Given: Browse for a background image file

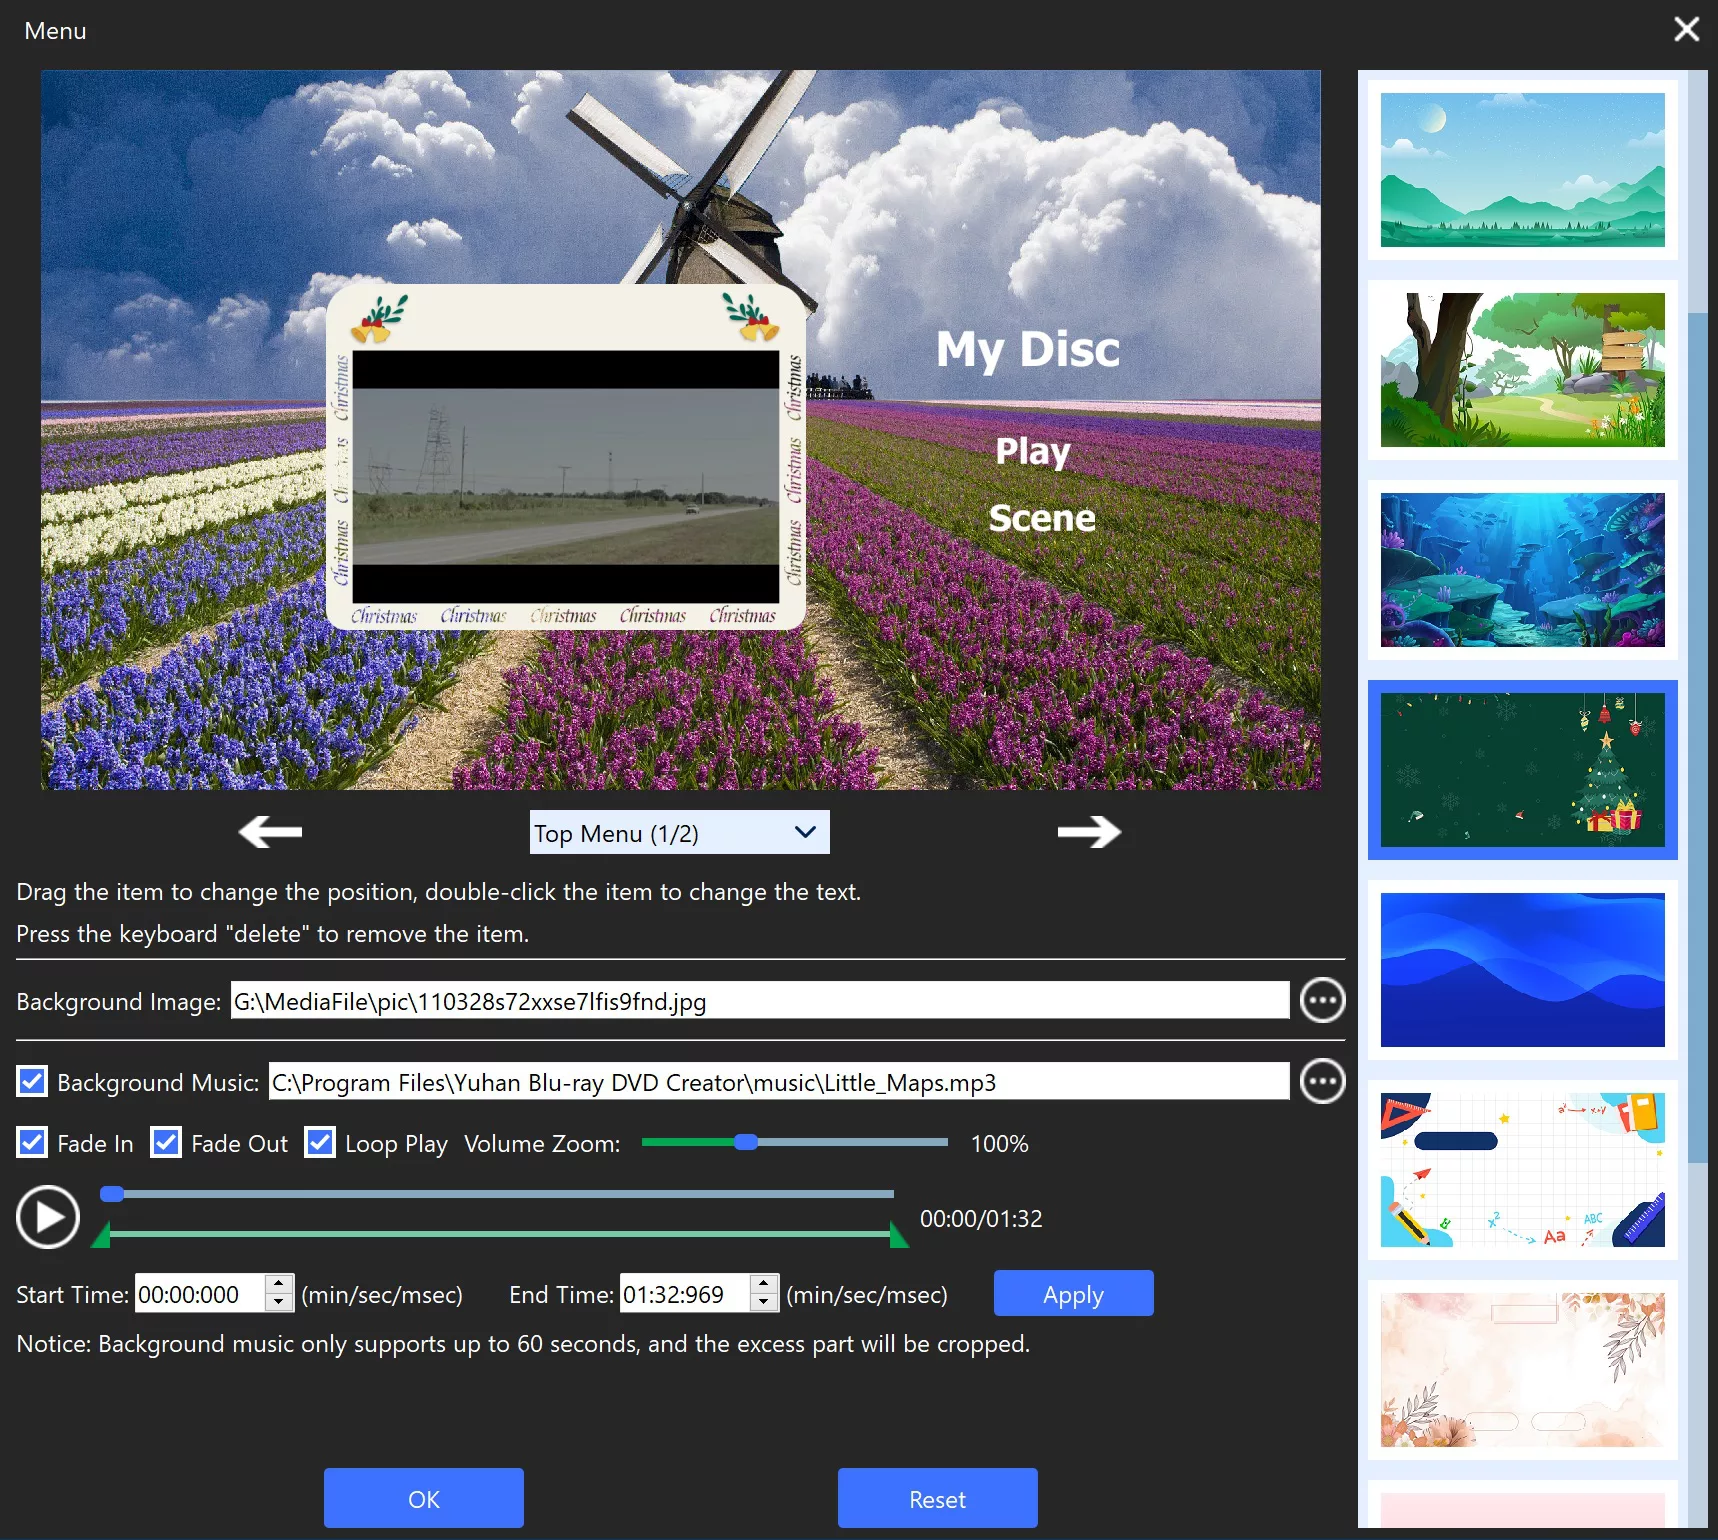Looking at the screenshot, I should [x=1322, y=1000].
